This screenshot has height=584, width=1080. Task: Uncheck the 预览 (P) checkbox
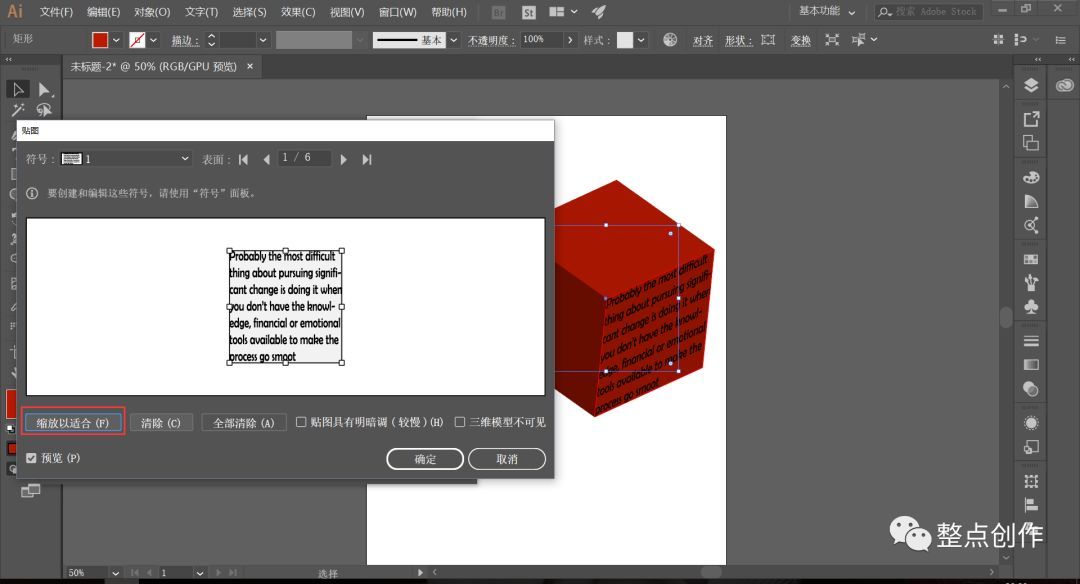point(31,458)
